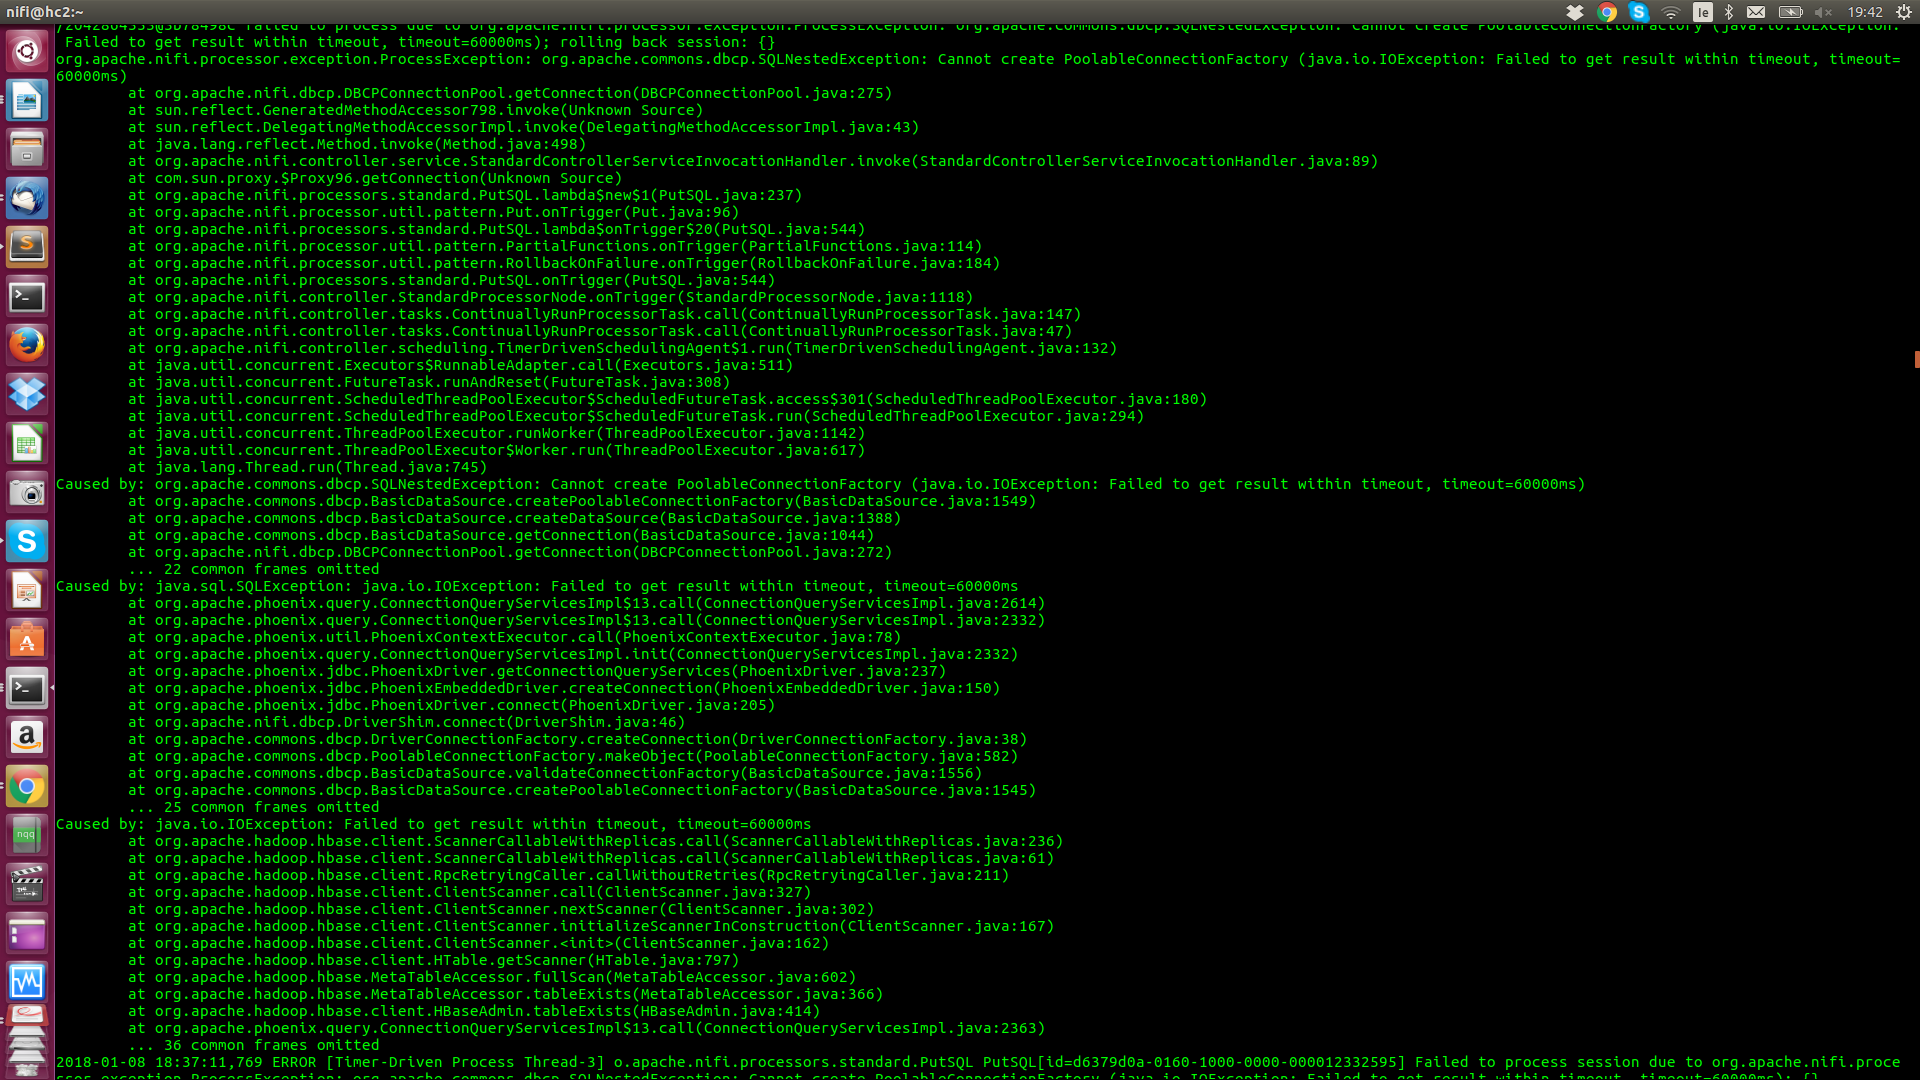Screen dimensions: 1920x1080
Task: Open Skype from the launcher dock
Action: pos(27,541)
